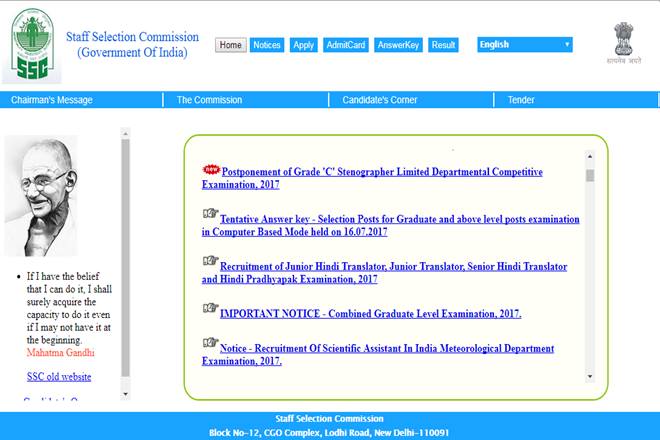660x440 pixels.
Task: Open the Tender menu
Action: tap(521, 100)
